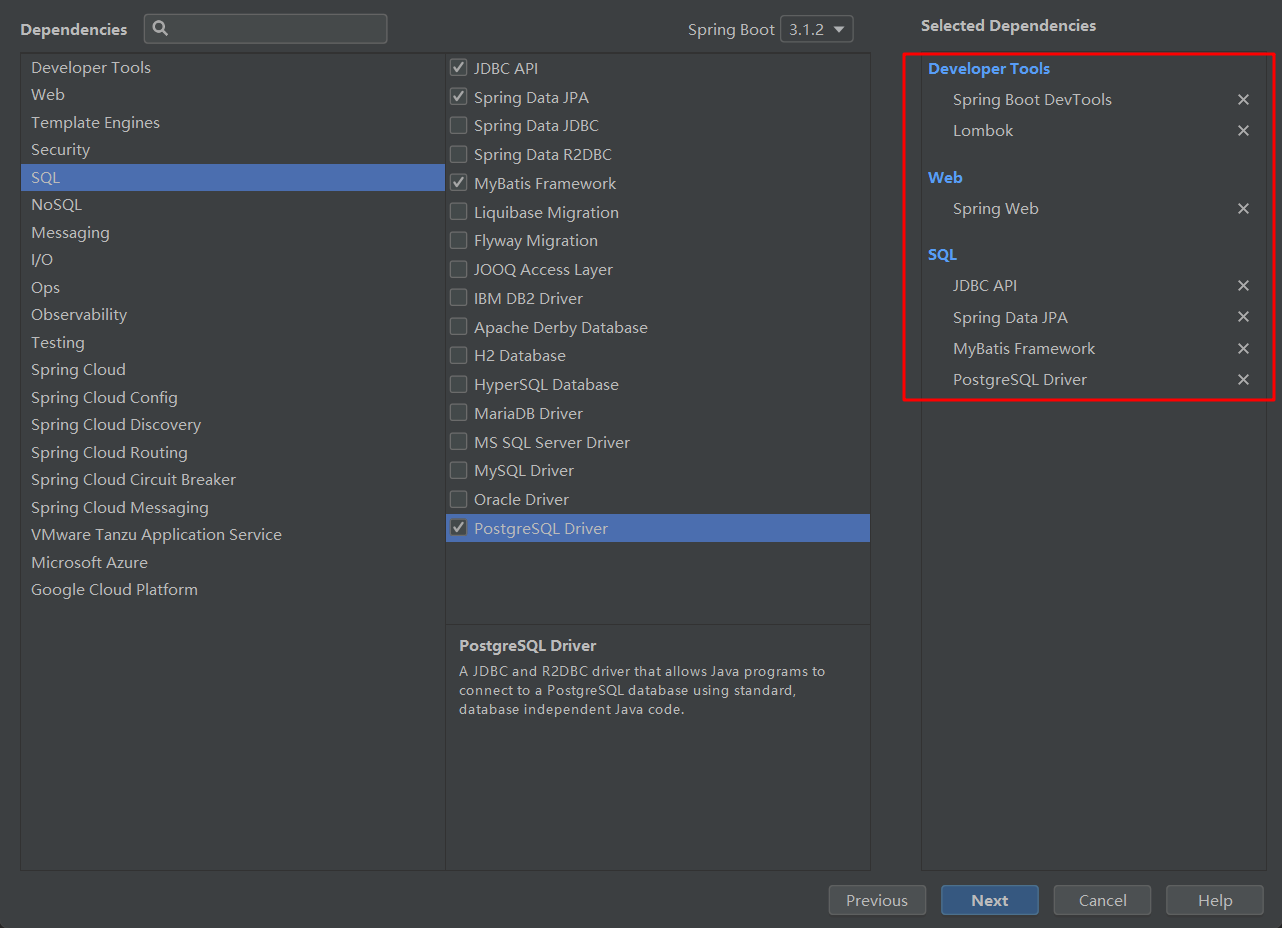Image resolution: width=1282 pixels, height=928 pixels.
Task: Remove Lombok from selected dependencies
Action: point(1243,131)
